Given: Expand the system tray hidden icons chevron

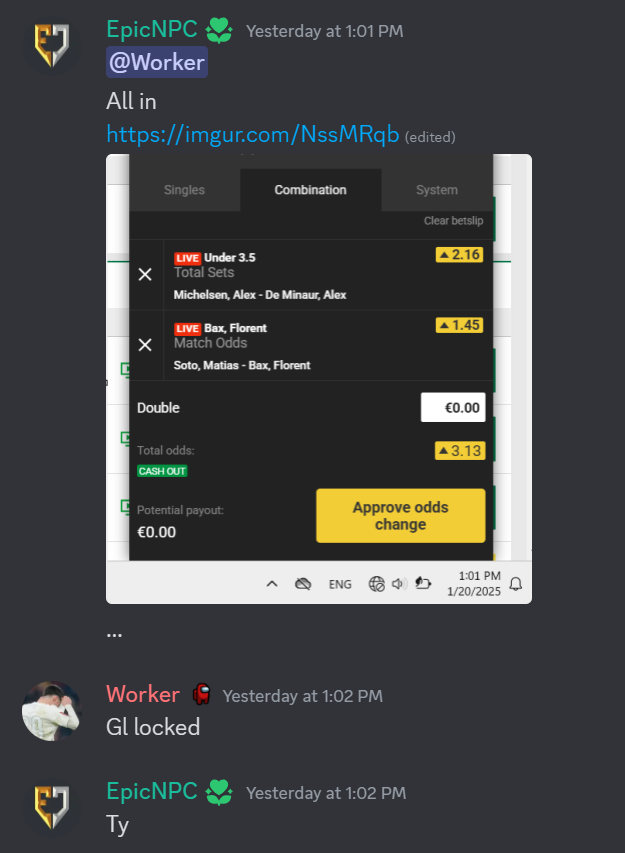Looking at the screenshot, I should coord(272,584).
